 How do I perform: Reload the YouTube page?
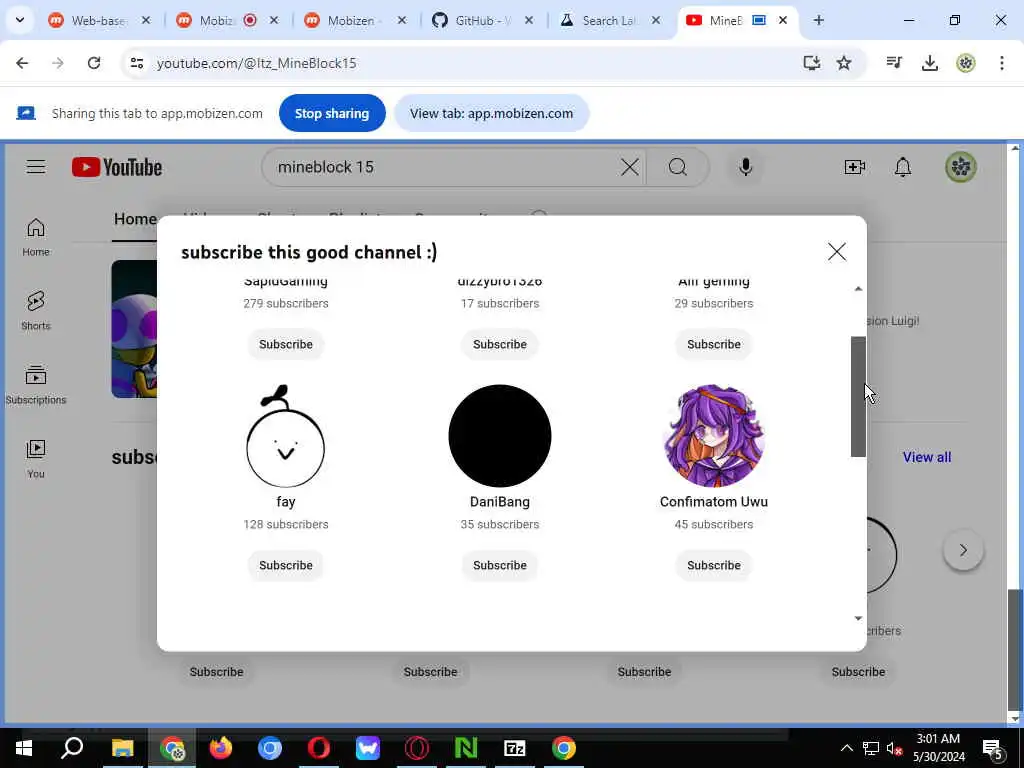[94, 63]
